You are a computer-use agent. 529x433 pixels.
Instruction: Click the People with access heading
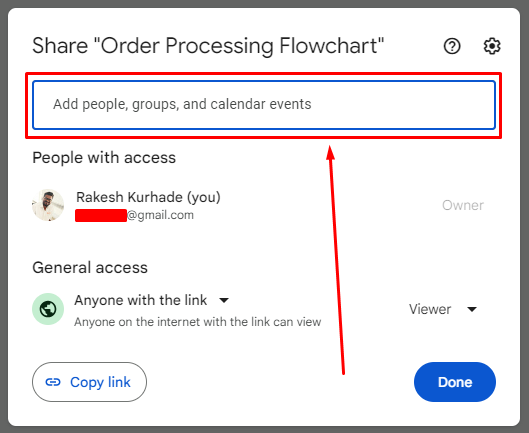pyautogui.click(x=104, y=158)
